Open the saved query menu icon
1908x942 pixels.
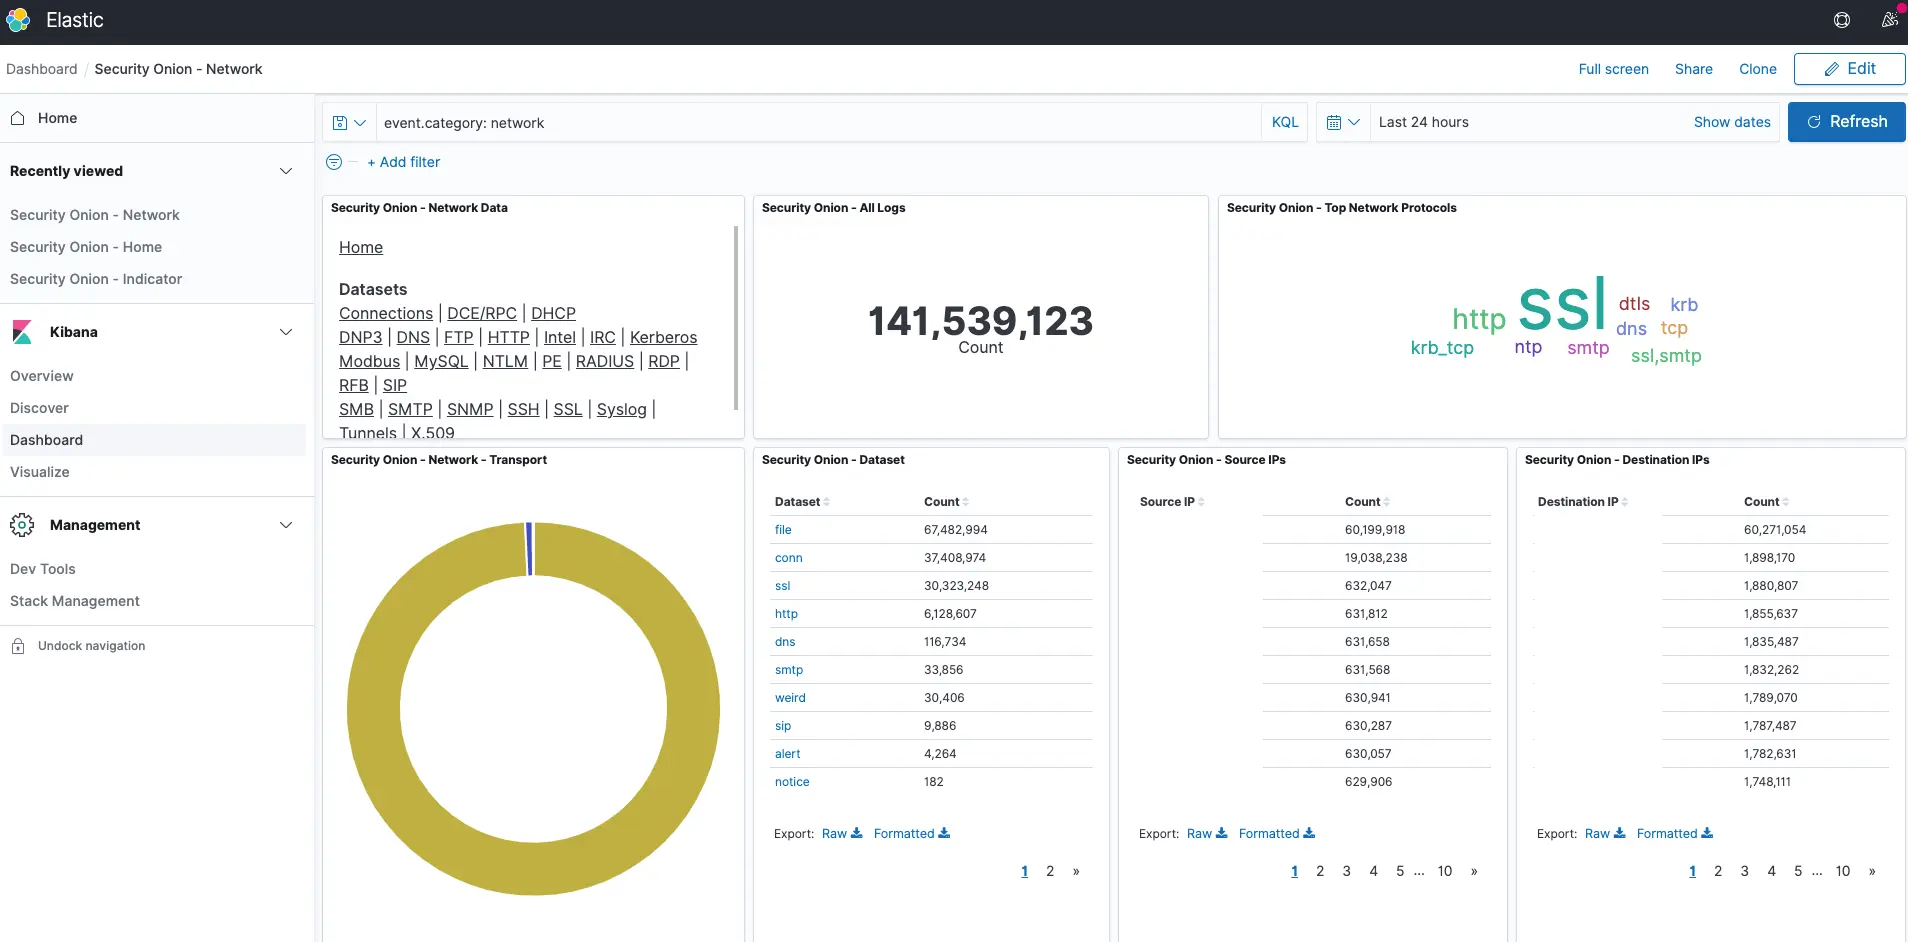click(x=349, y=123)
